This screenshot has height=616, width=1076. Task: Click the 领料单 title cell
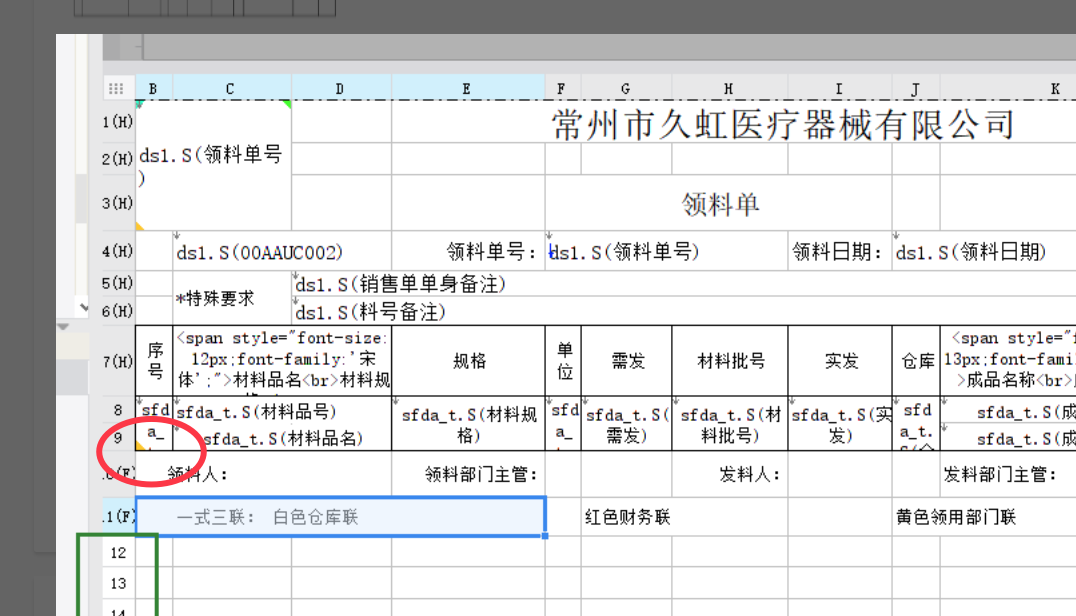pos(721,204)
